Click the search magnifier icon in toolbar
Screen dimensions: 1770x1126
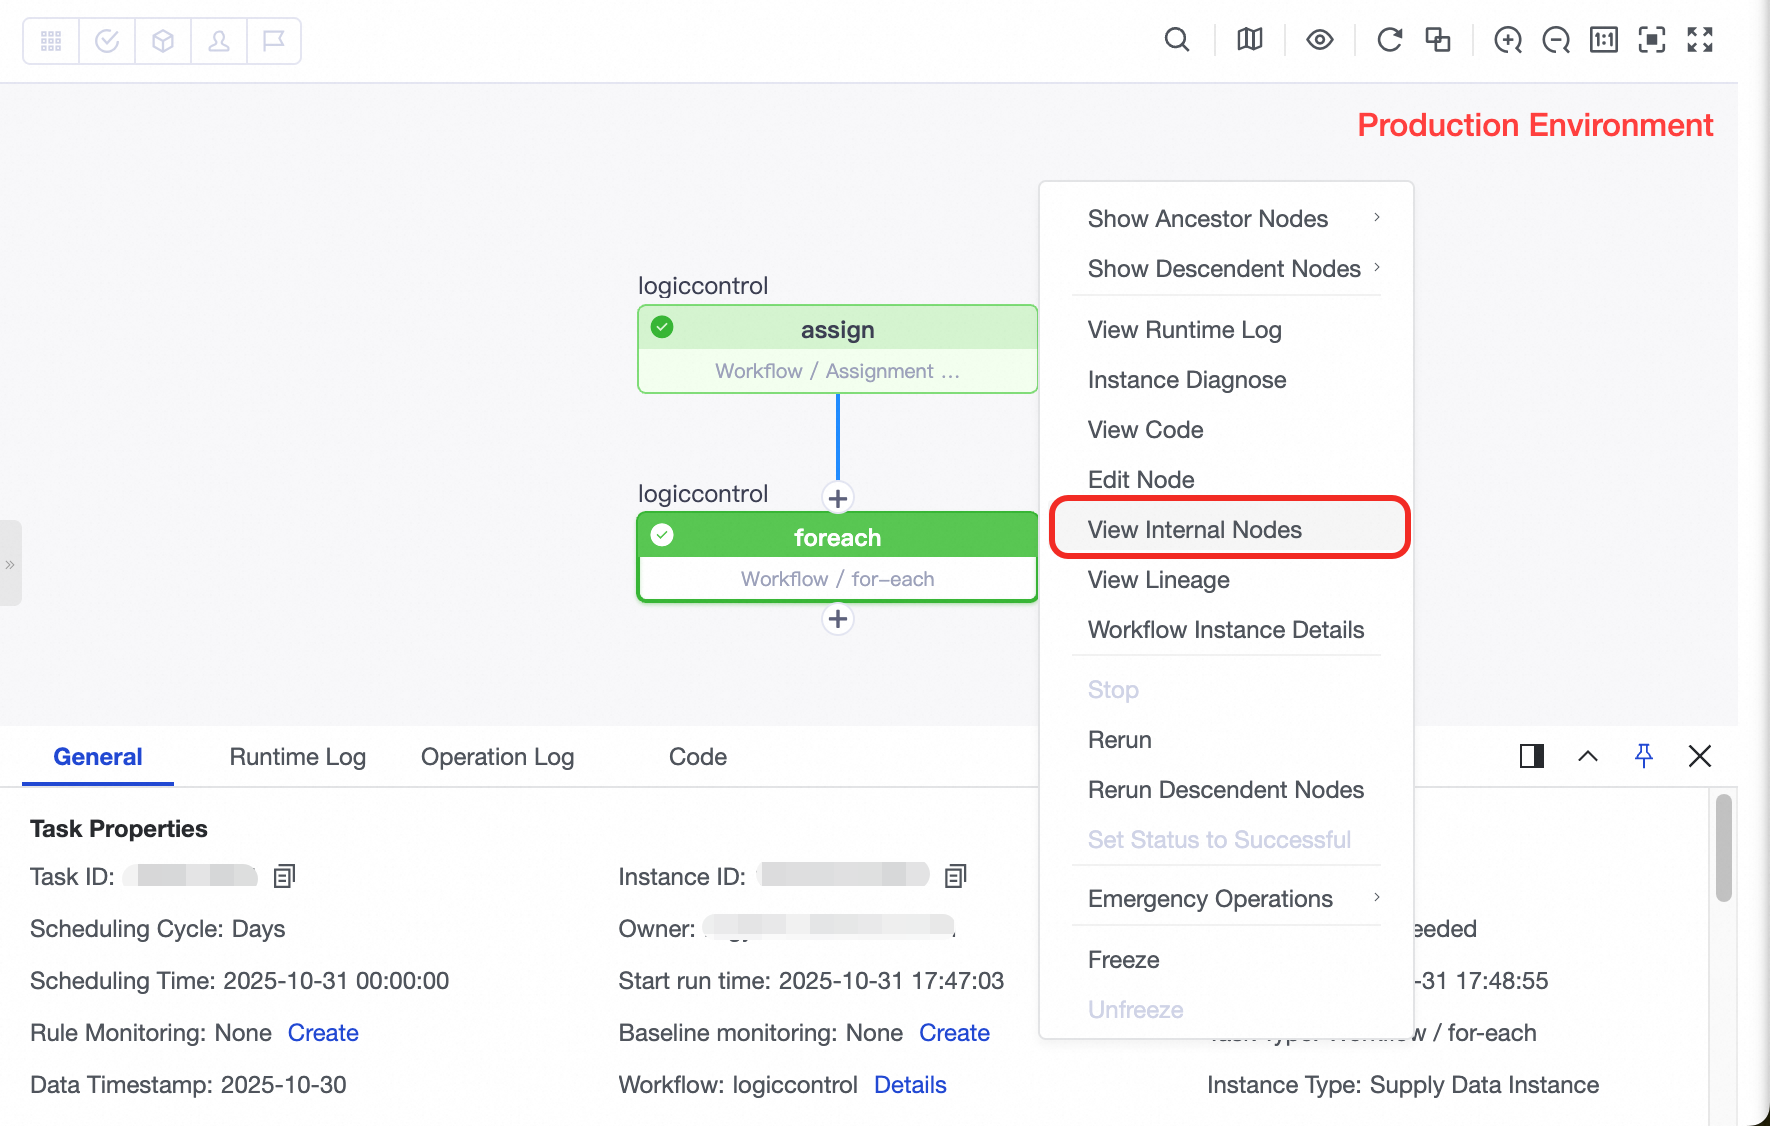point(1177,40)
